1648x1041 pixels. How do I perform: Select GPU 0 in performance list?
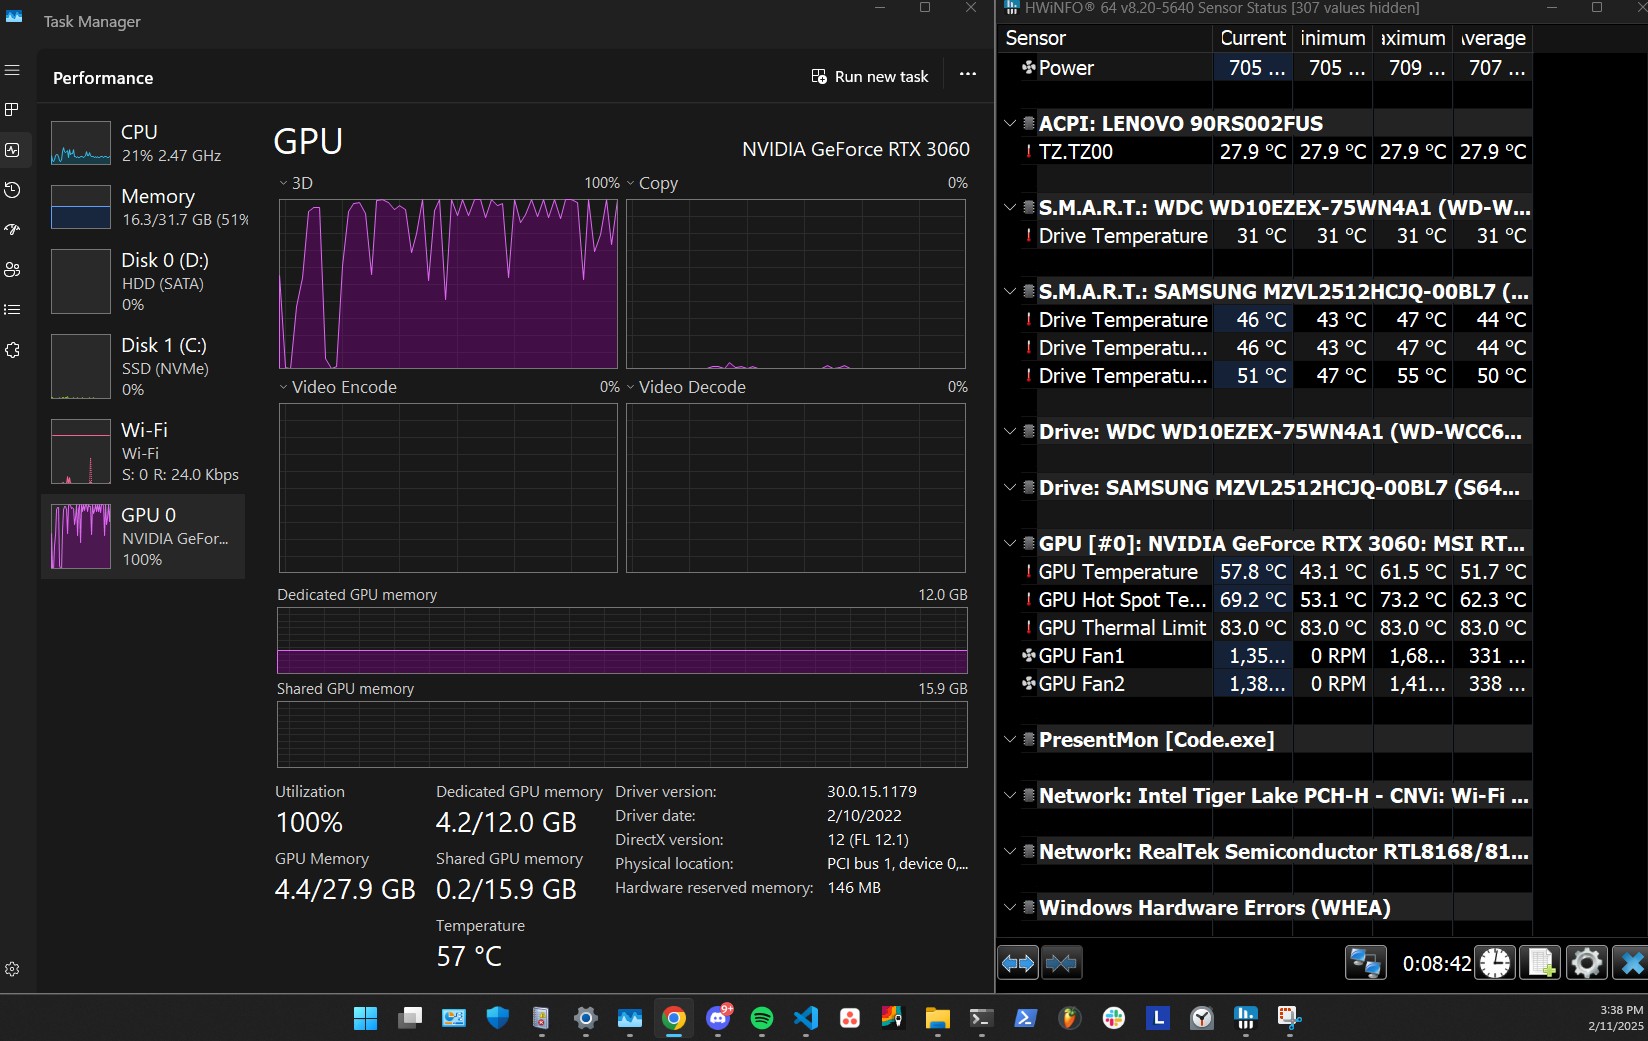pyautogui.click(x=143, y=536)
